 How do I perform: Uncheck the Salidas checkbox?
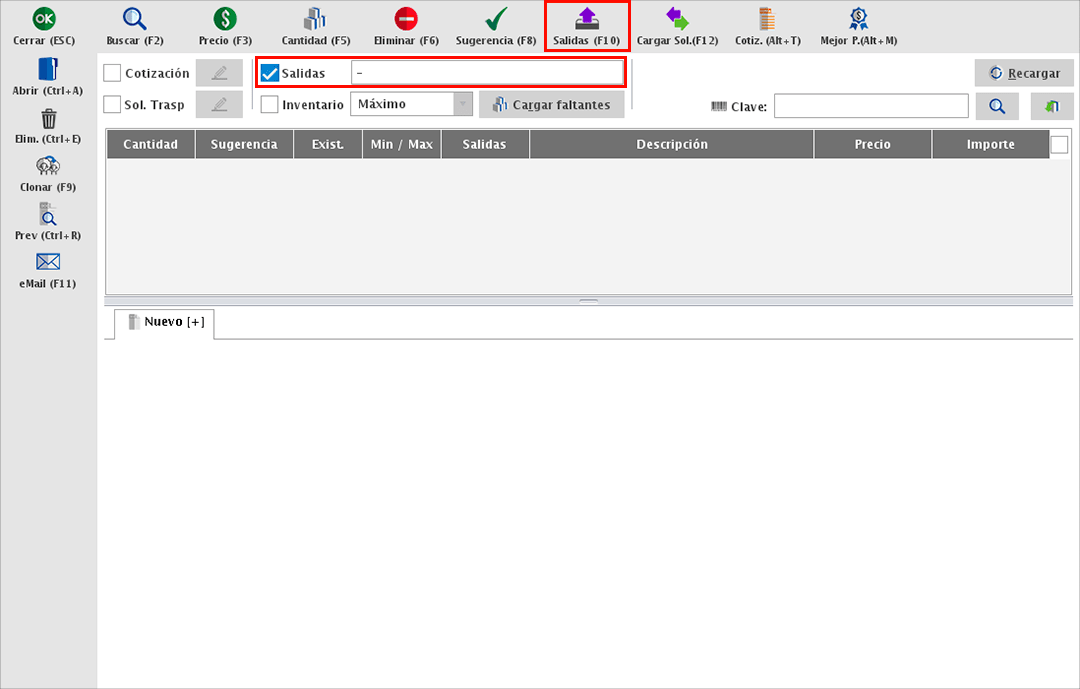270,73
